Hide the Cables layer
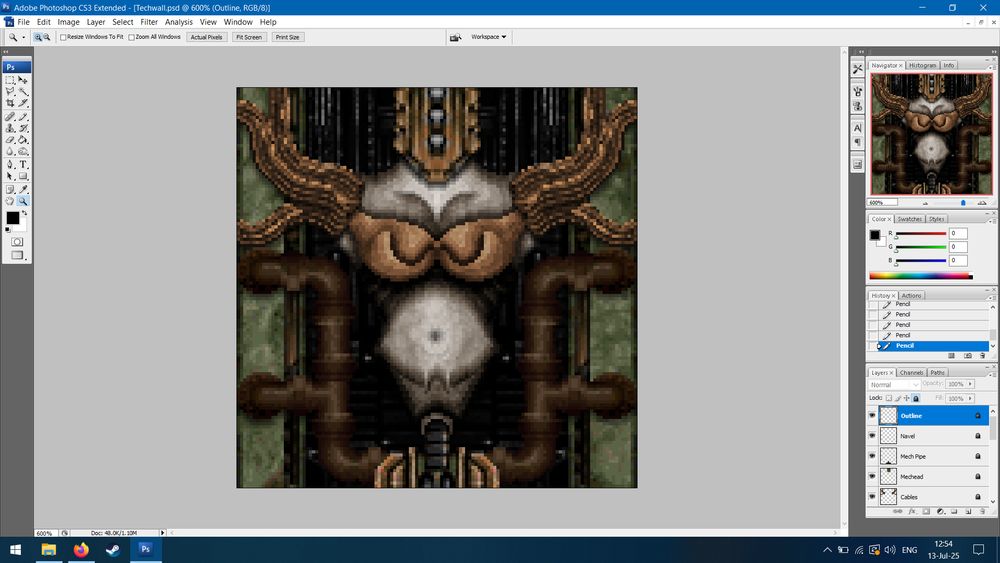The height and width of the screenshot is (563, 1000). [x=872, y=496]
